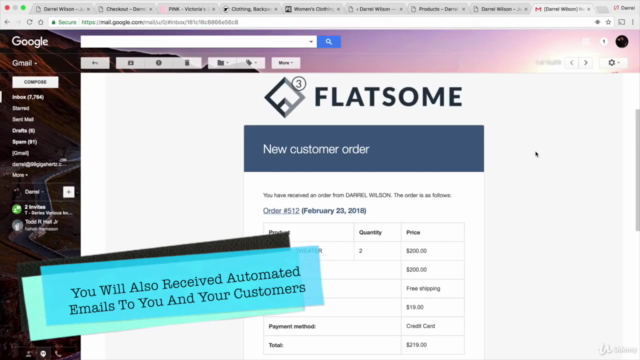Switch to the first Darrel Wilson tab
The width and height of the screenshot is (640, 360).
(62, 9)
